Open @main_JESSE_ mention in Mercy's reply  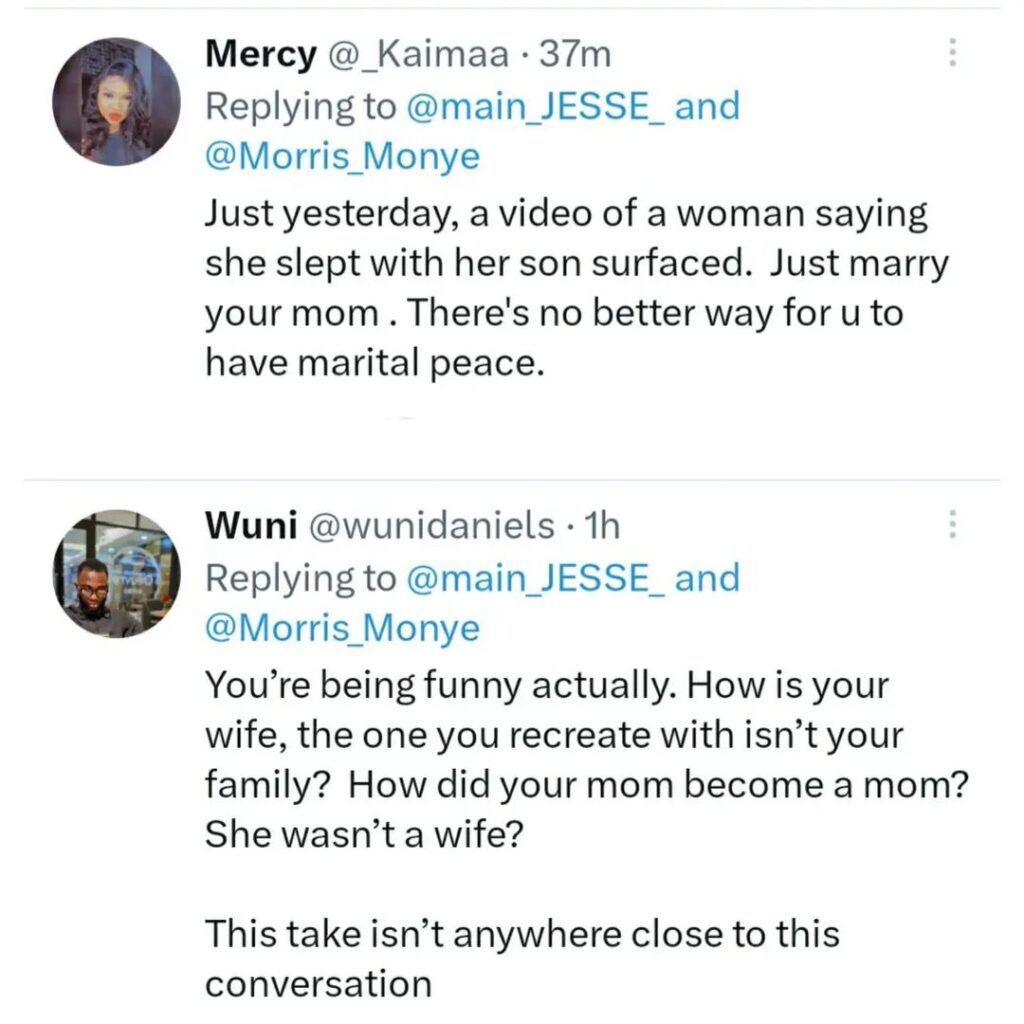536,106
